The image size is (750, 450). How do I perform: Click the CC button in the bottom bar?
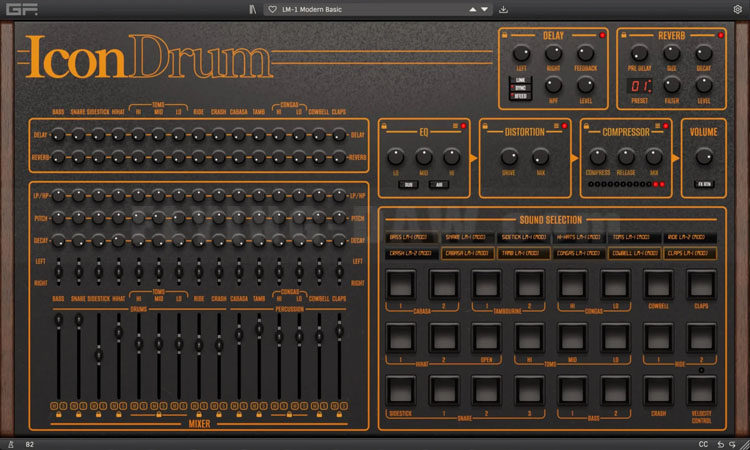click(703, 444)
